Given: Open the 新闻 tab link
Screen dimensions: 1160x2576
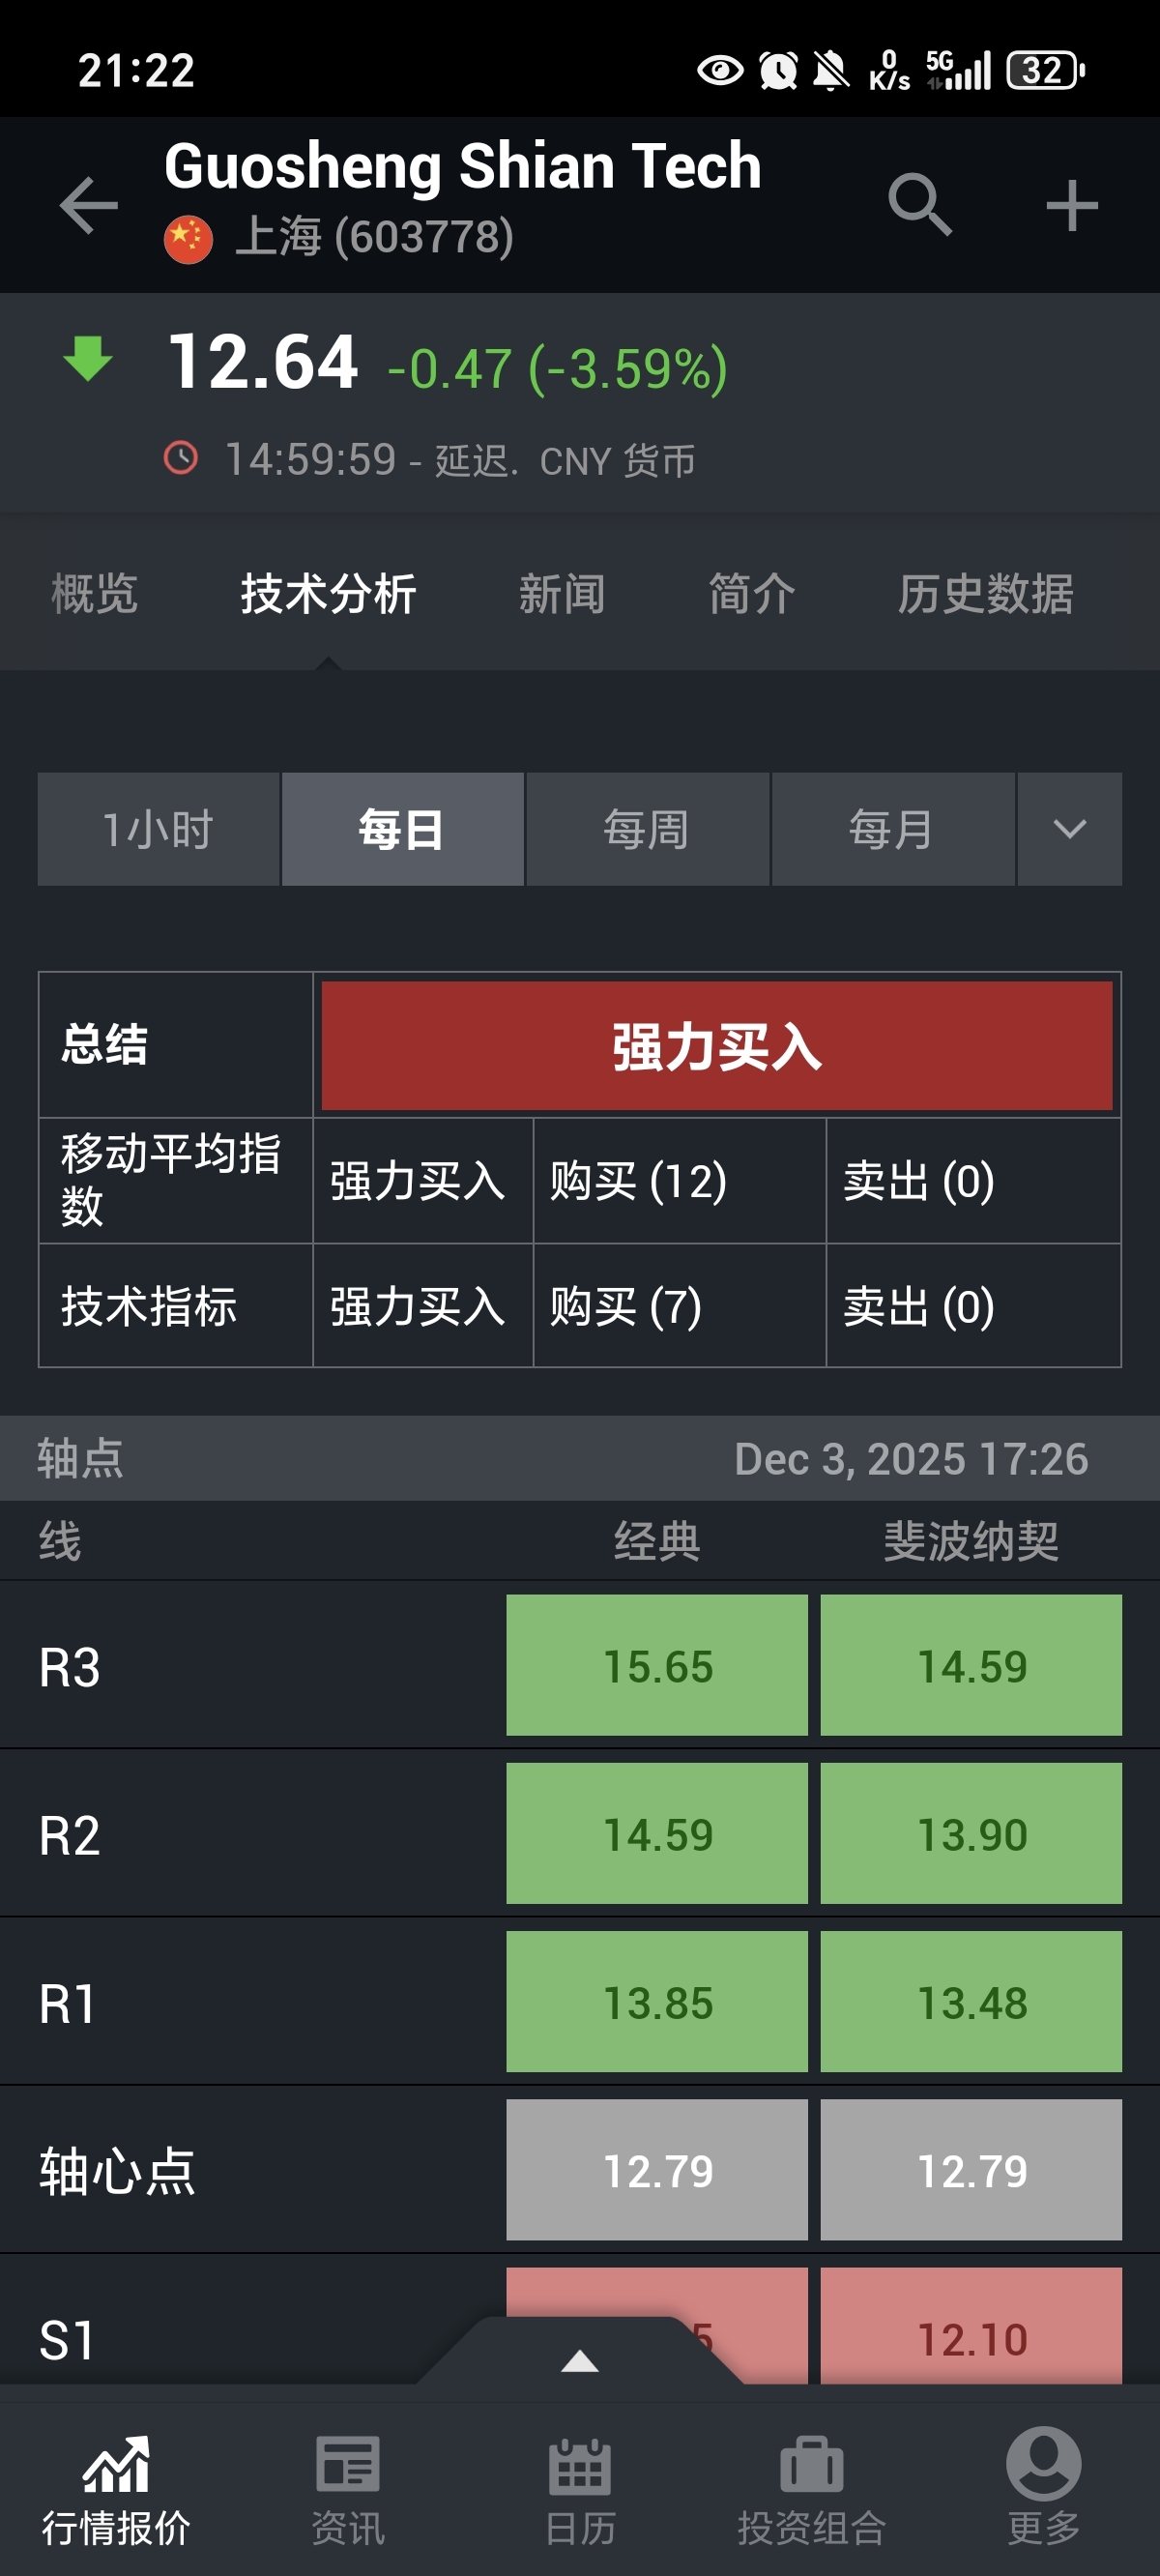Looking at the screenshot, I should coord(562,594).
